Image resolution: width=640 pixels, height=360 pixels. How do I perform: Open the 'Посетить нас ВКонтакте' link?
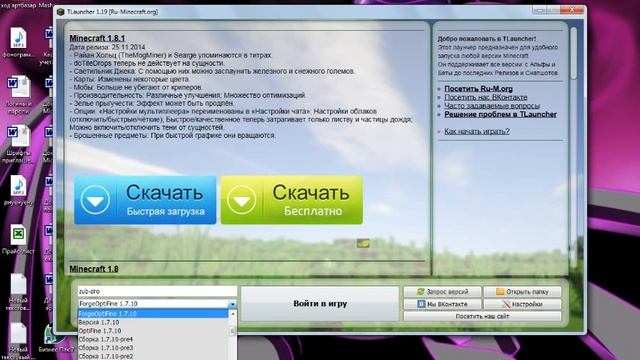pos(486,97)
